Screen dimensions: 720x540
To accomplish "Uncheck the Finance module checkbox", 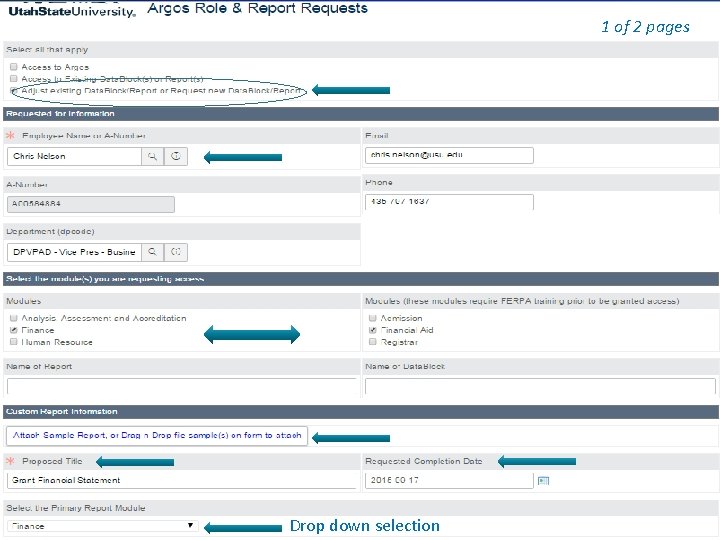I will tap(14, 330).
